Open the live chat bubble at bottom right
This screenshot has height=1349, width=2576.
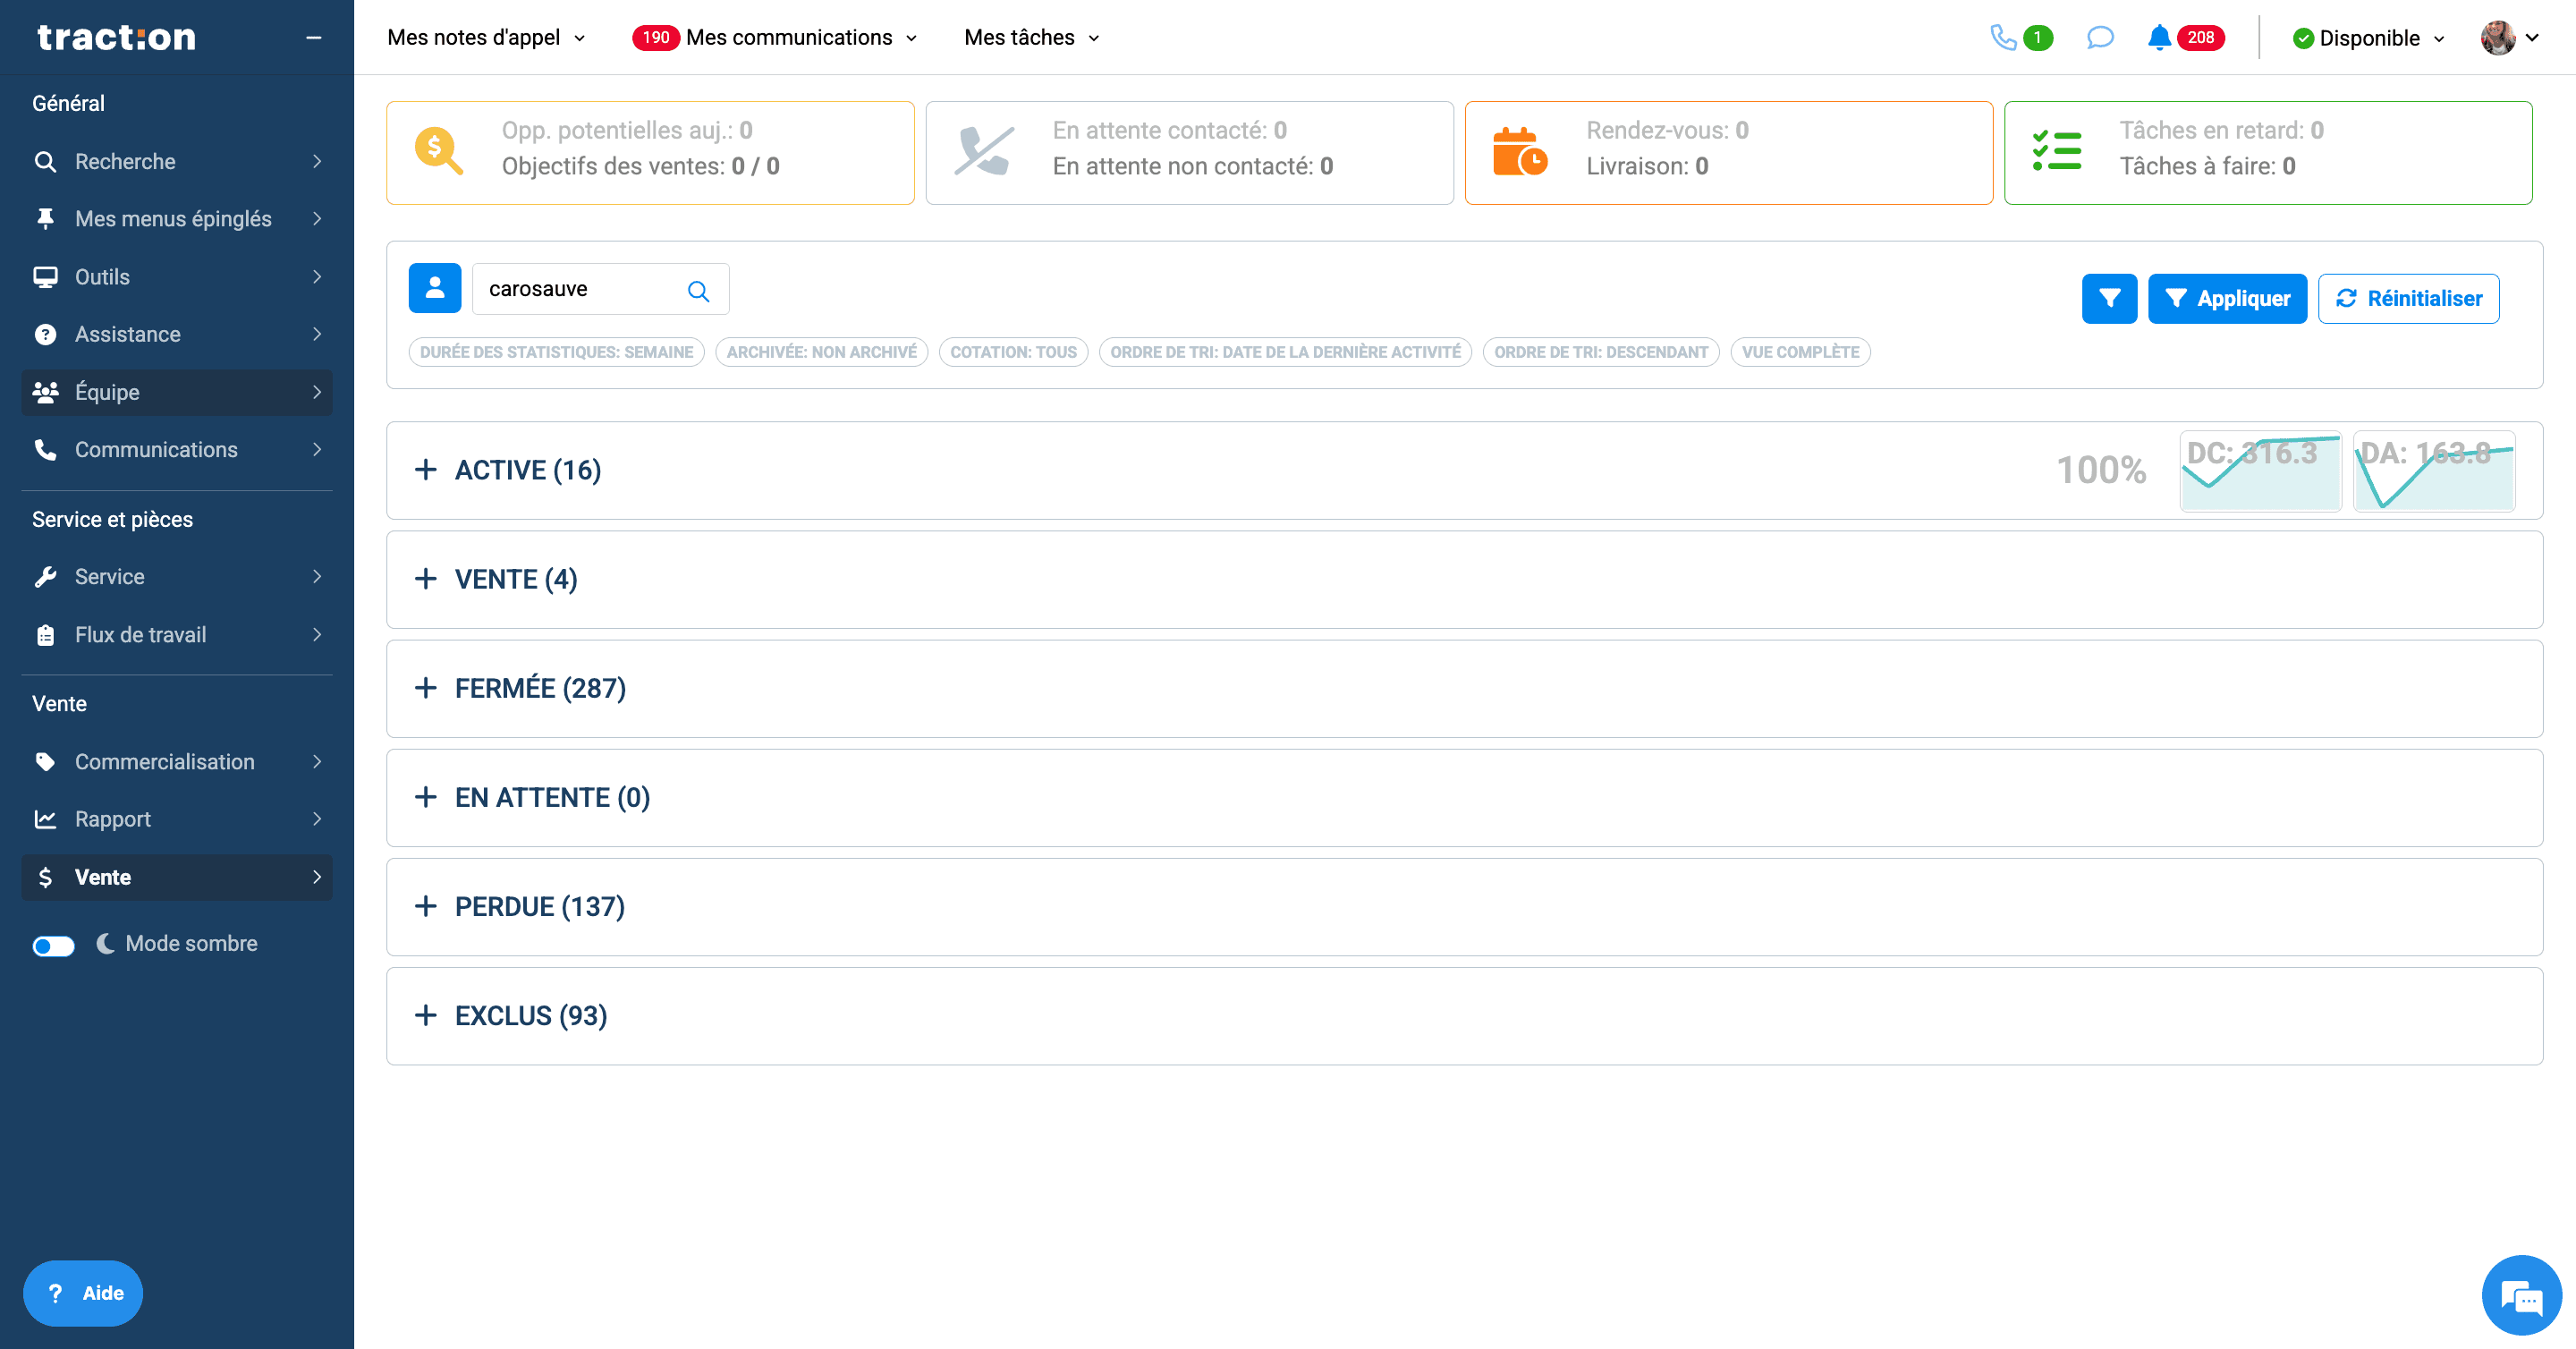(x=2521, y=1295)
